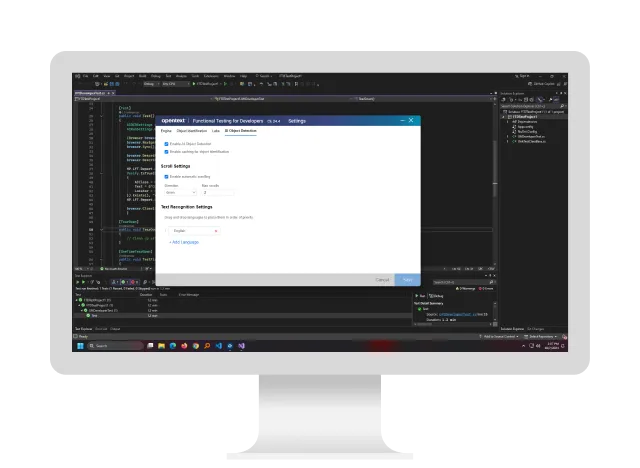This screenshot has height=468, width=640.
Task: Open the Help menu in Visual Studio
Action: 244,76
